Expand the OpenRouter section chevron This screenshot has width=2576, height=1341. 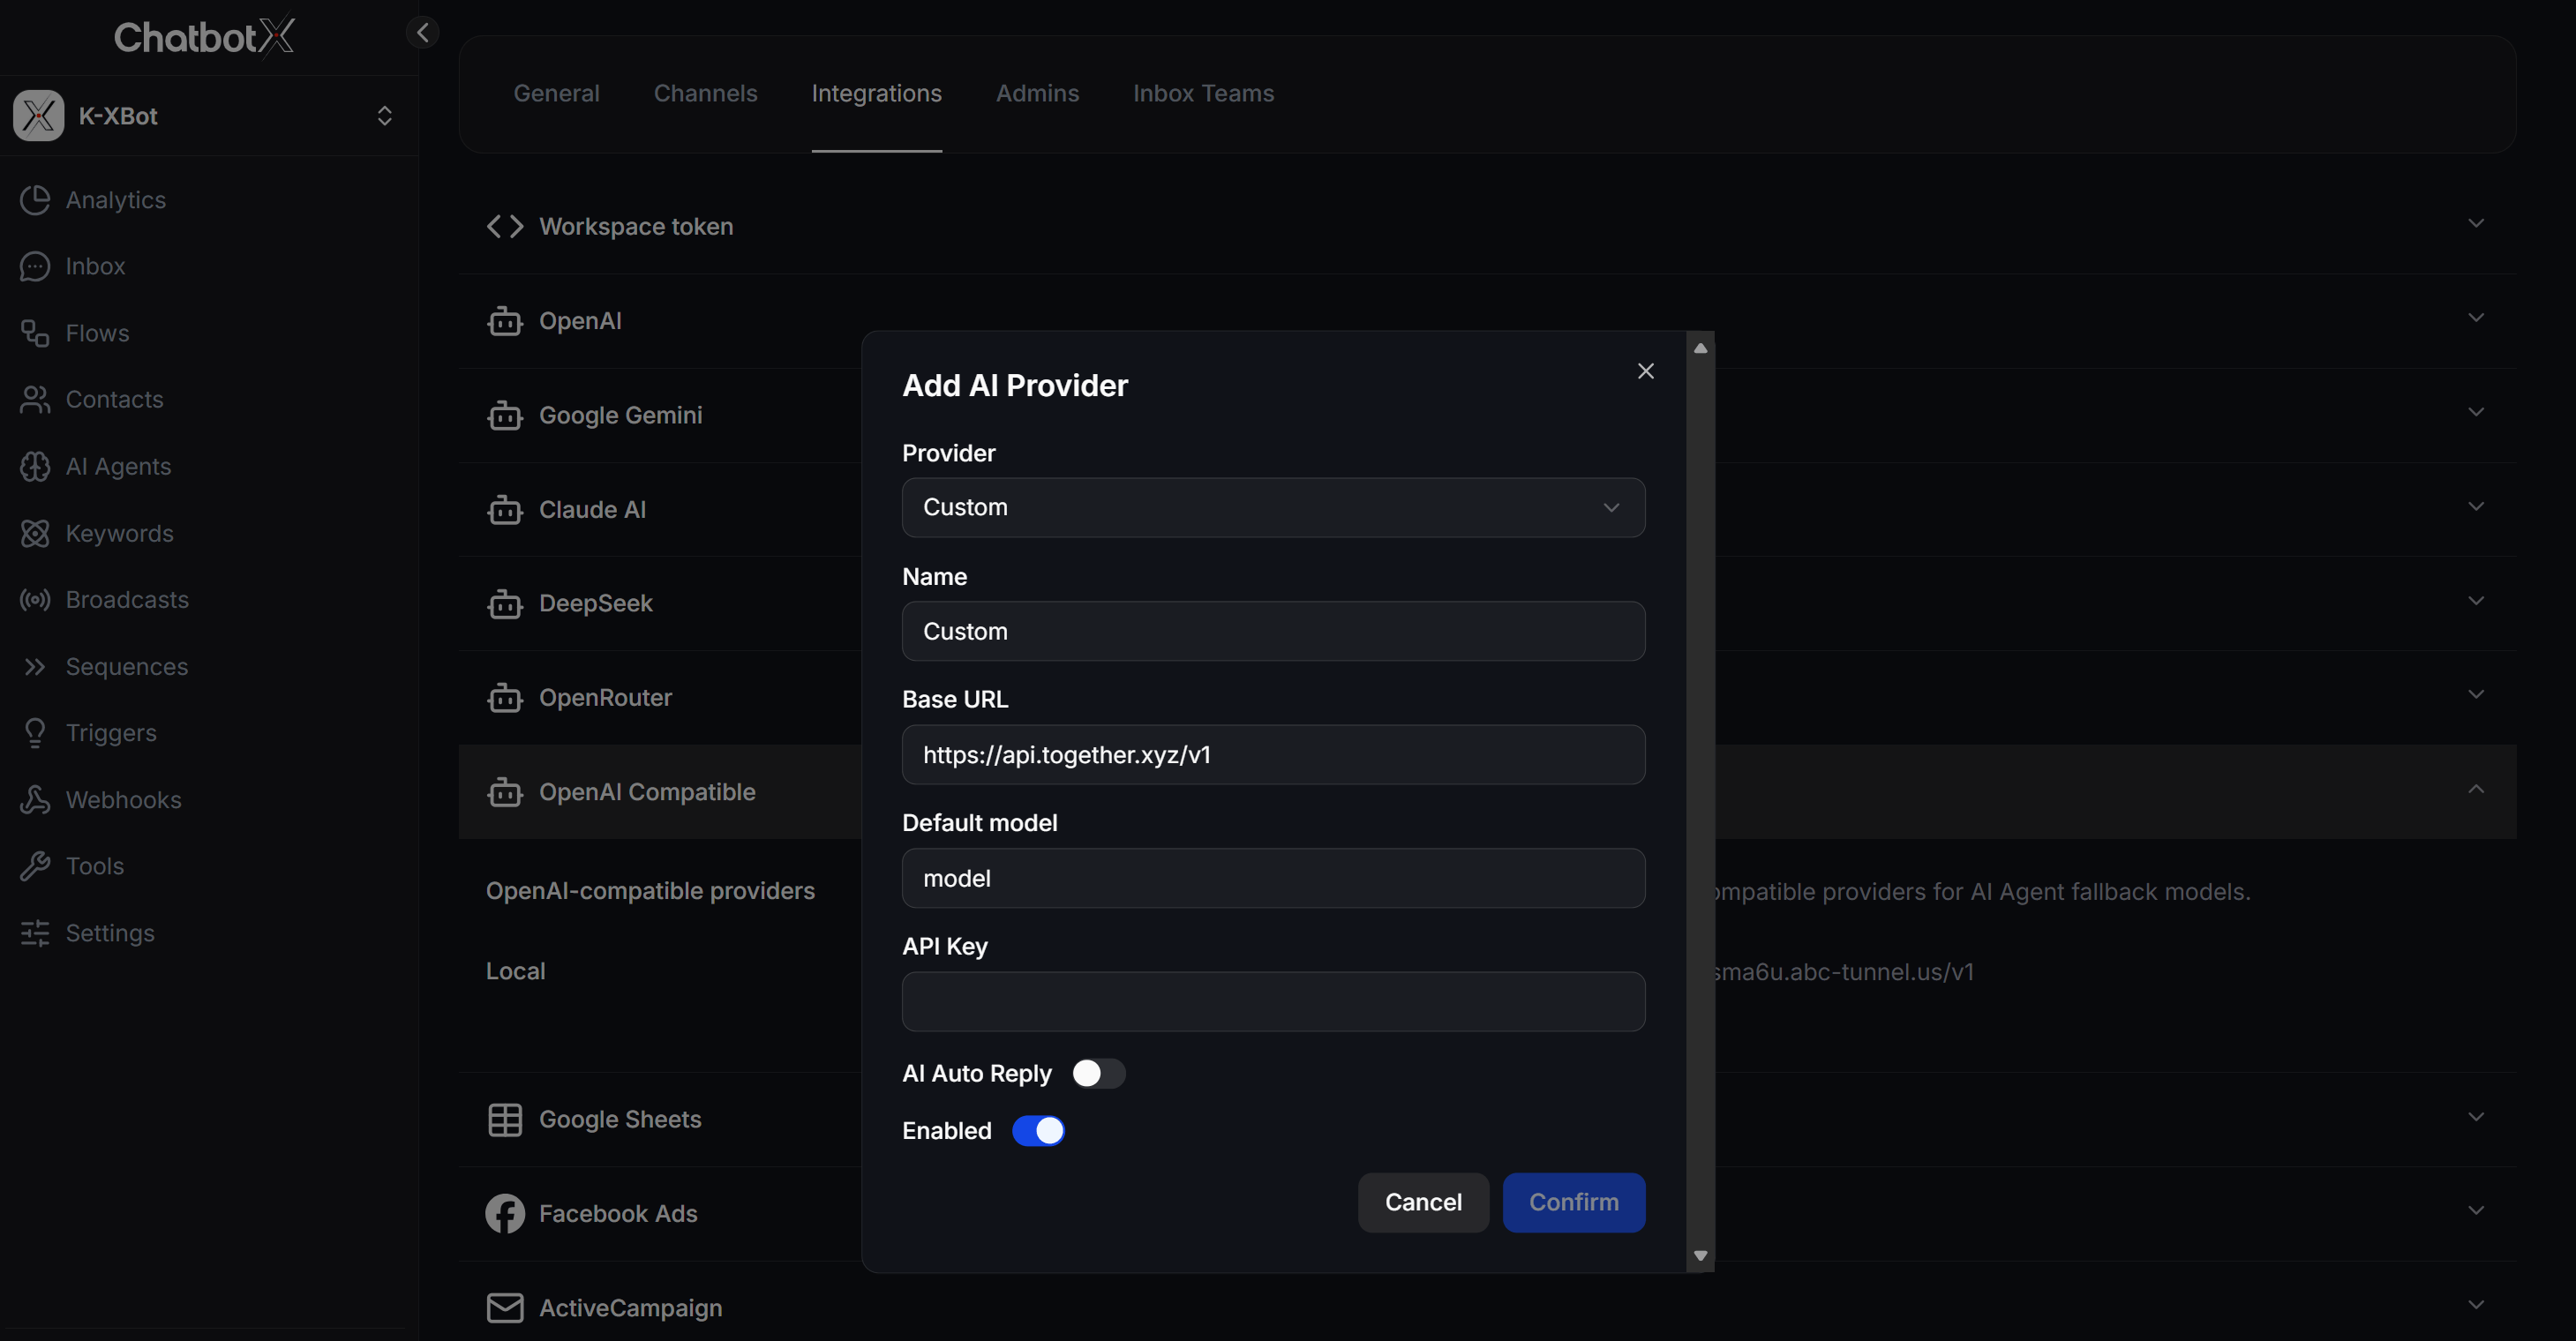tap(2476, 694)
